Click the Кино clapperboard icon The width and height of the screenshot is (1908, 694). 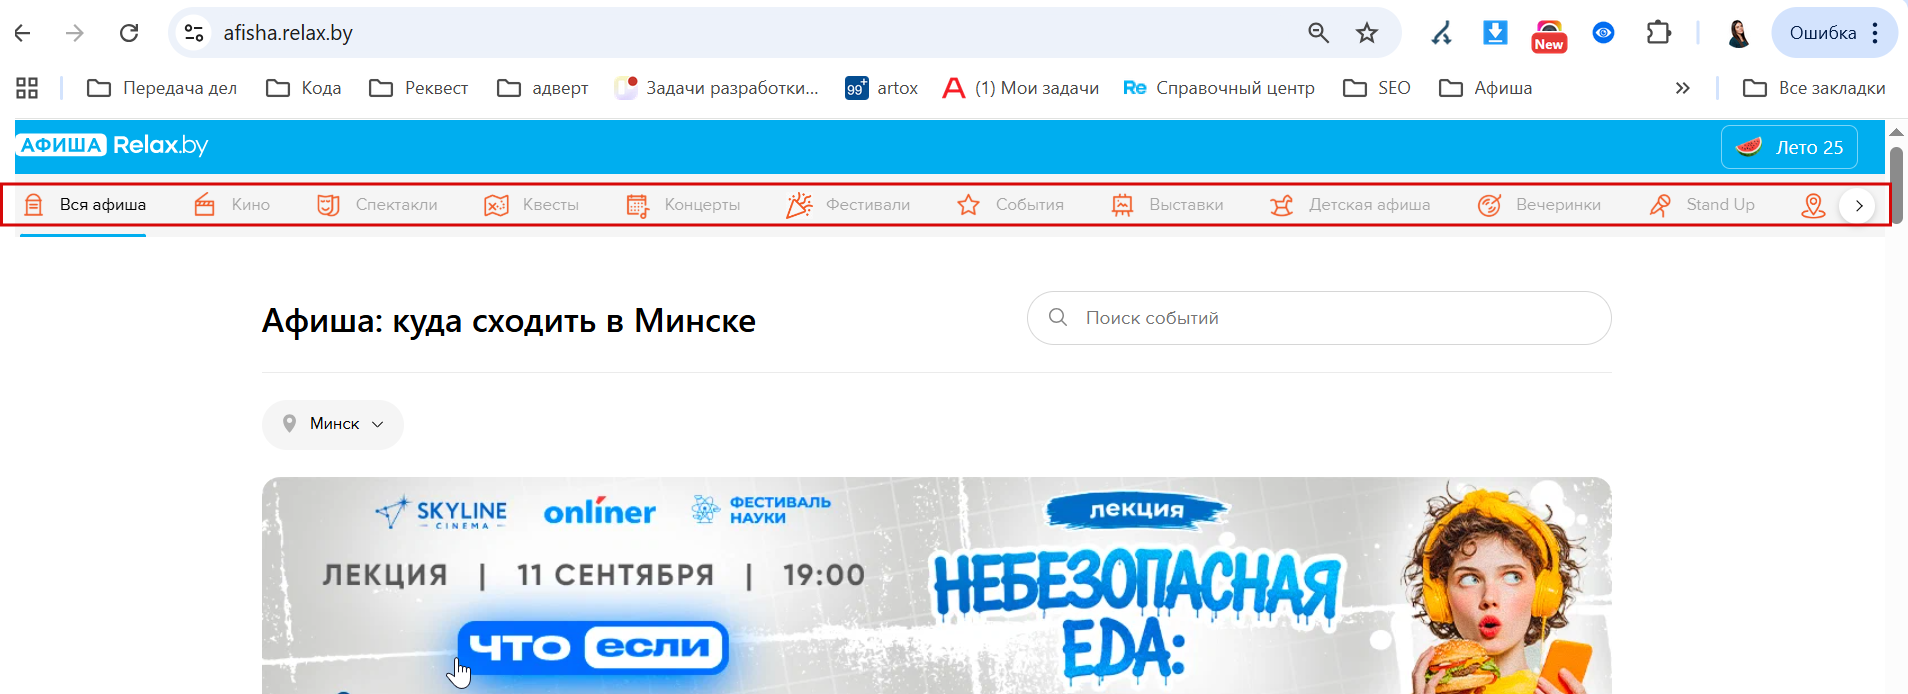(x=205, y=205)
